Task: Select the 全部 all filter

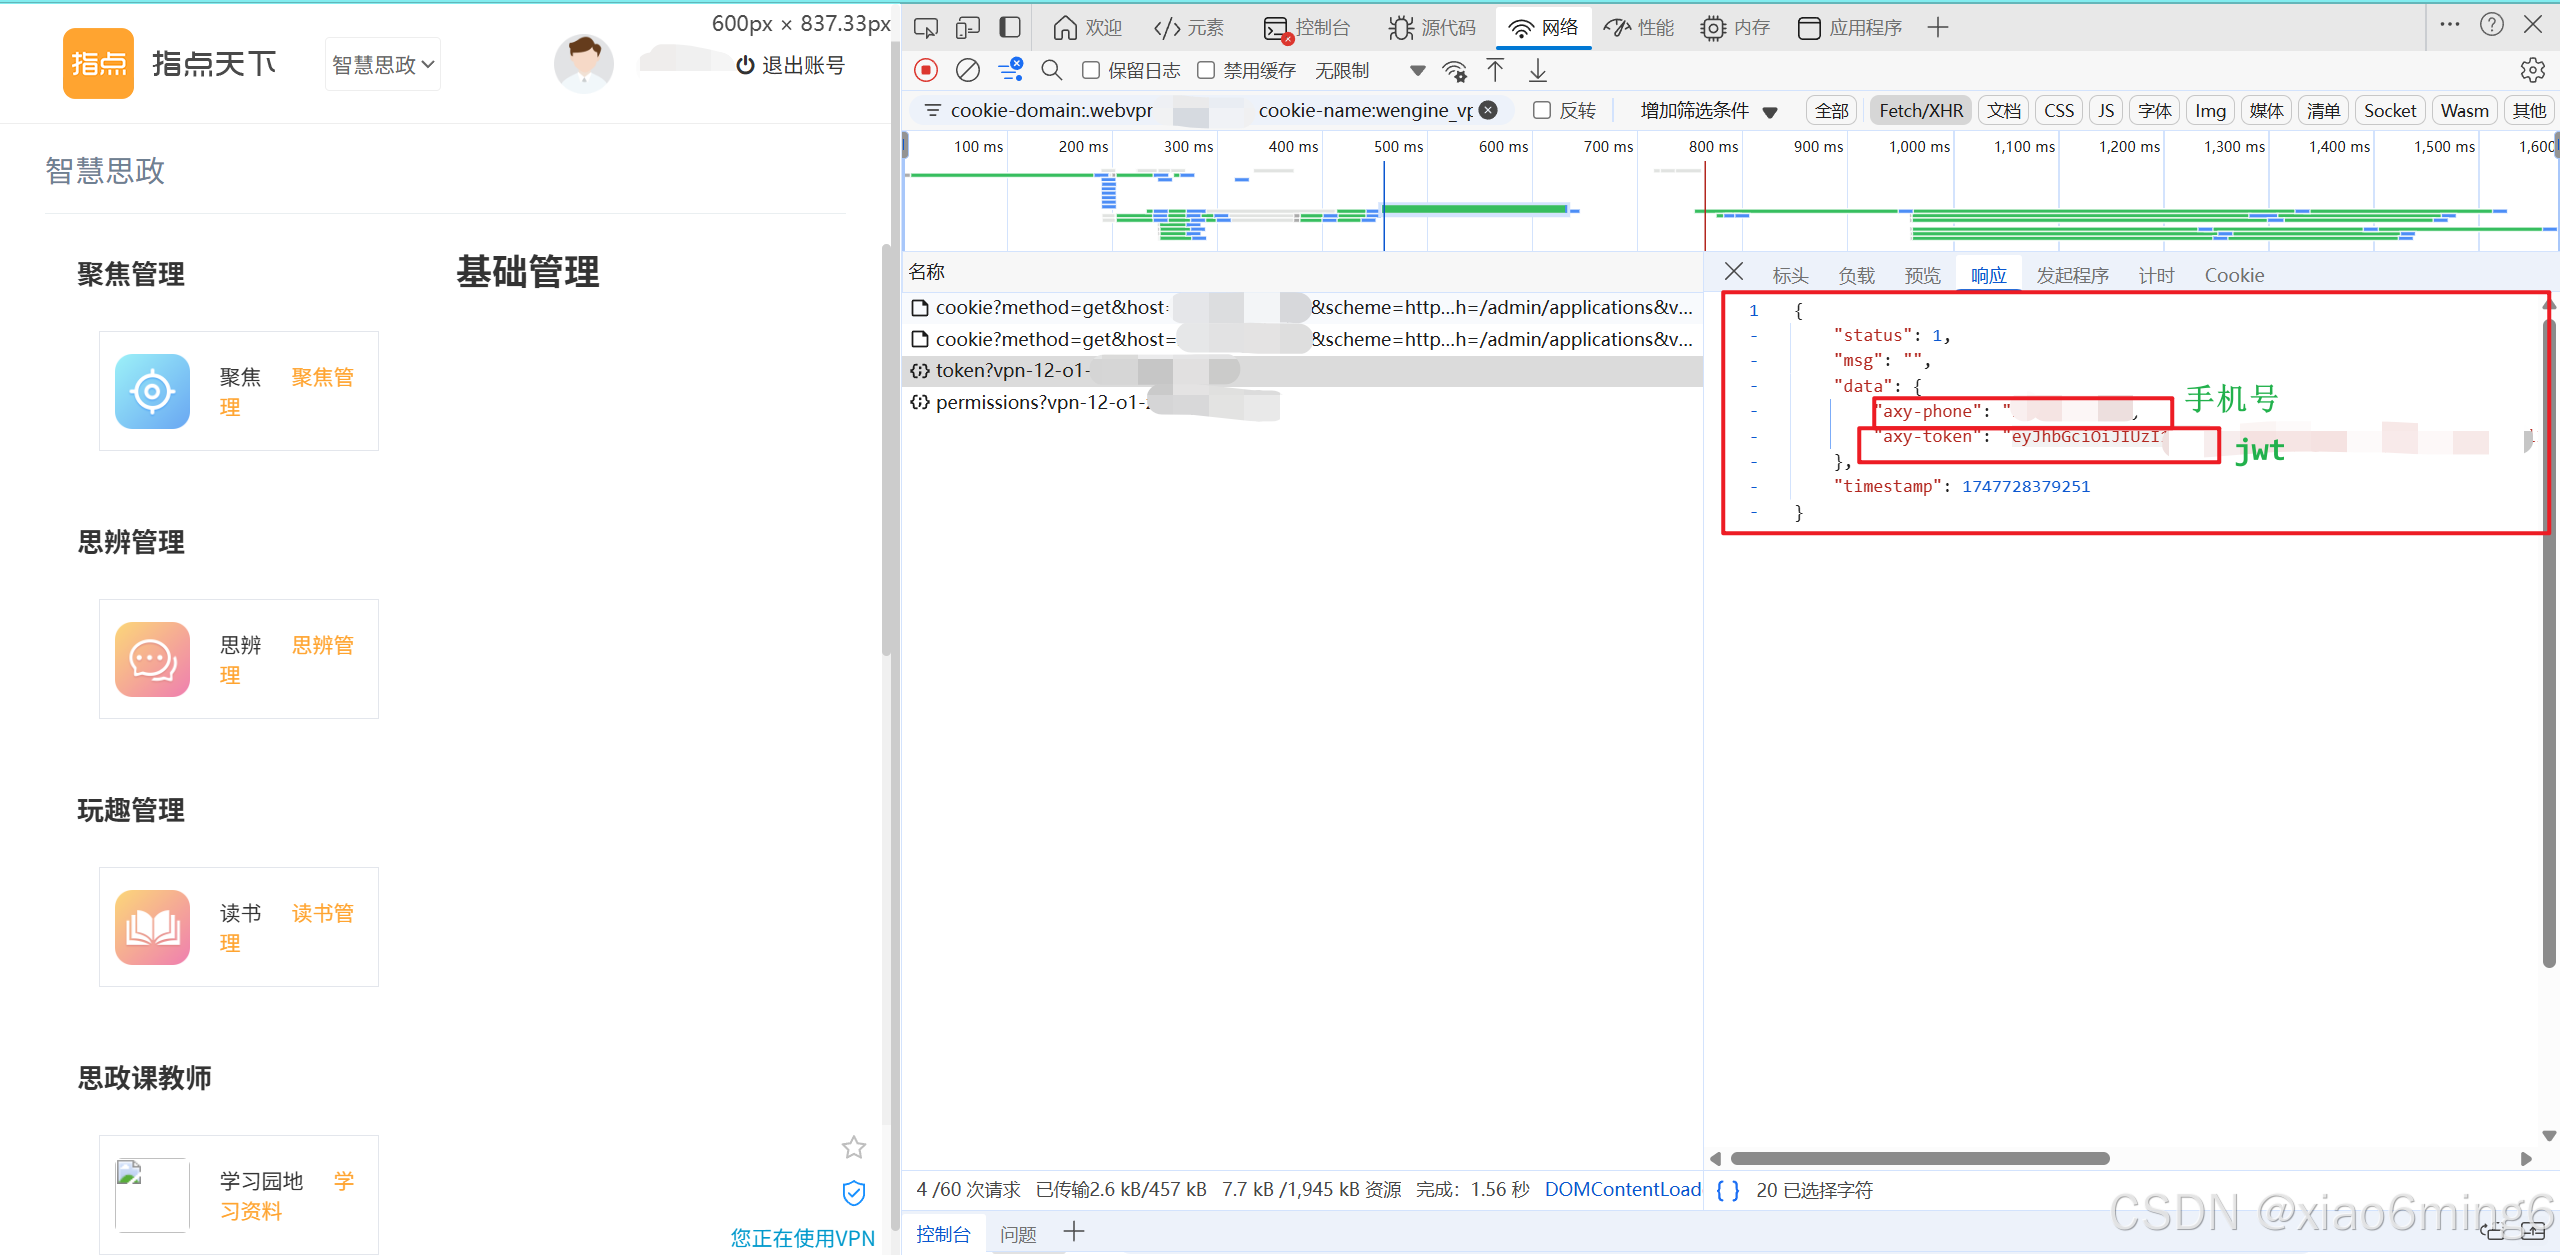Action: [x=1832, y=110]
